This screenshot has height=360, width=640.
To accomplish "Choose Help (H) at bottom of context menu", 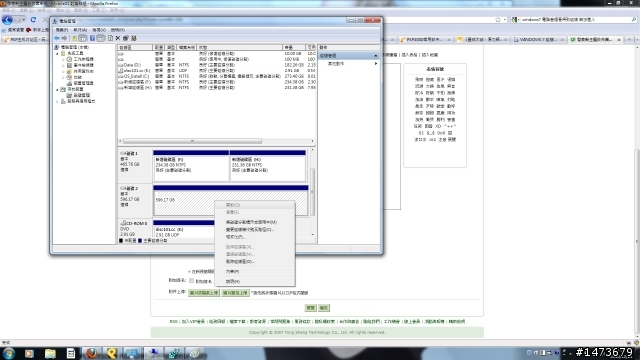I will 255,281.
